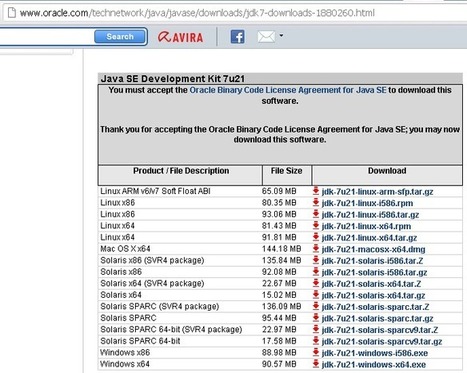This screenshot has width=467, height=373.
Task: Download jdk-7u21-solaris-x64.tar.Z link
Action: (x=371, y=284)
